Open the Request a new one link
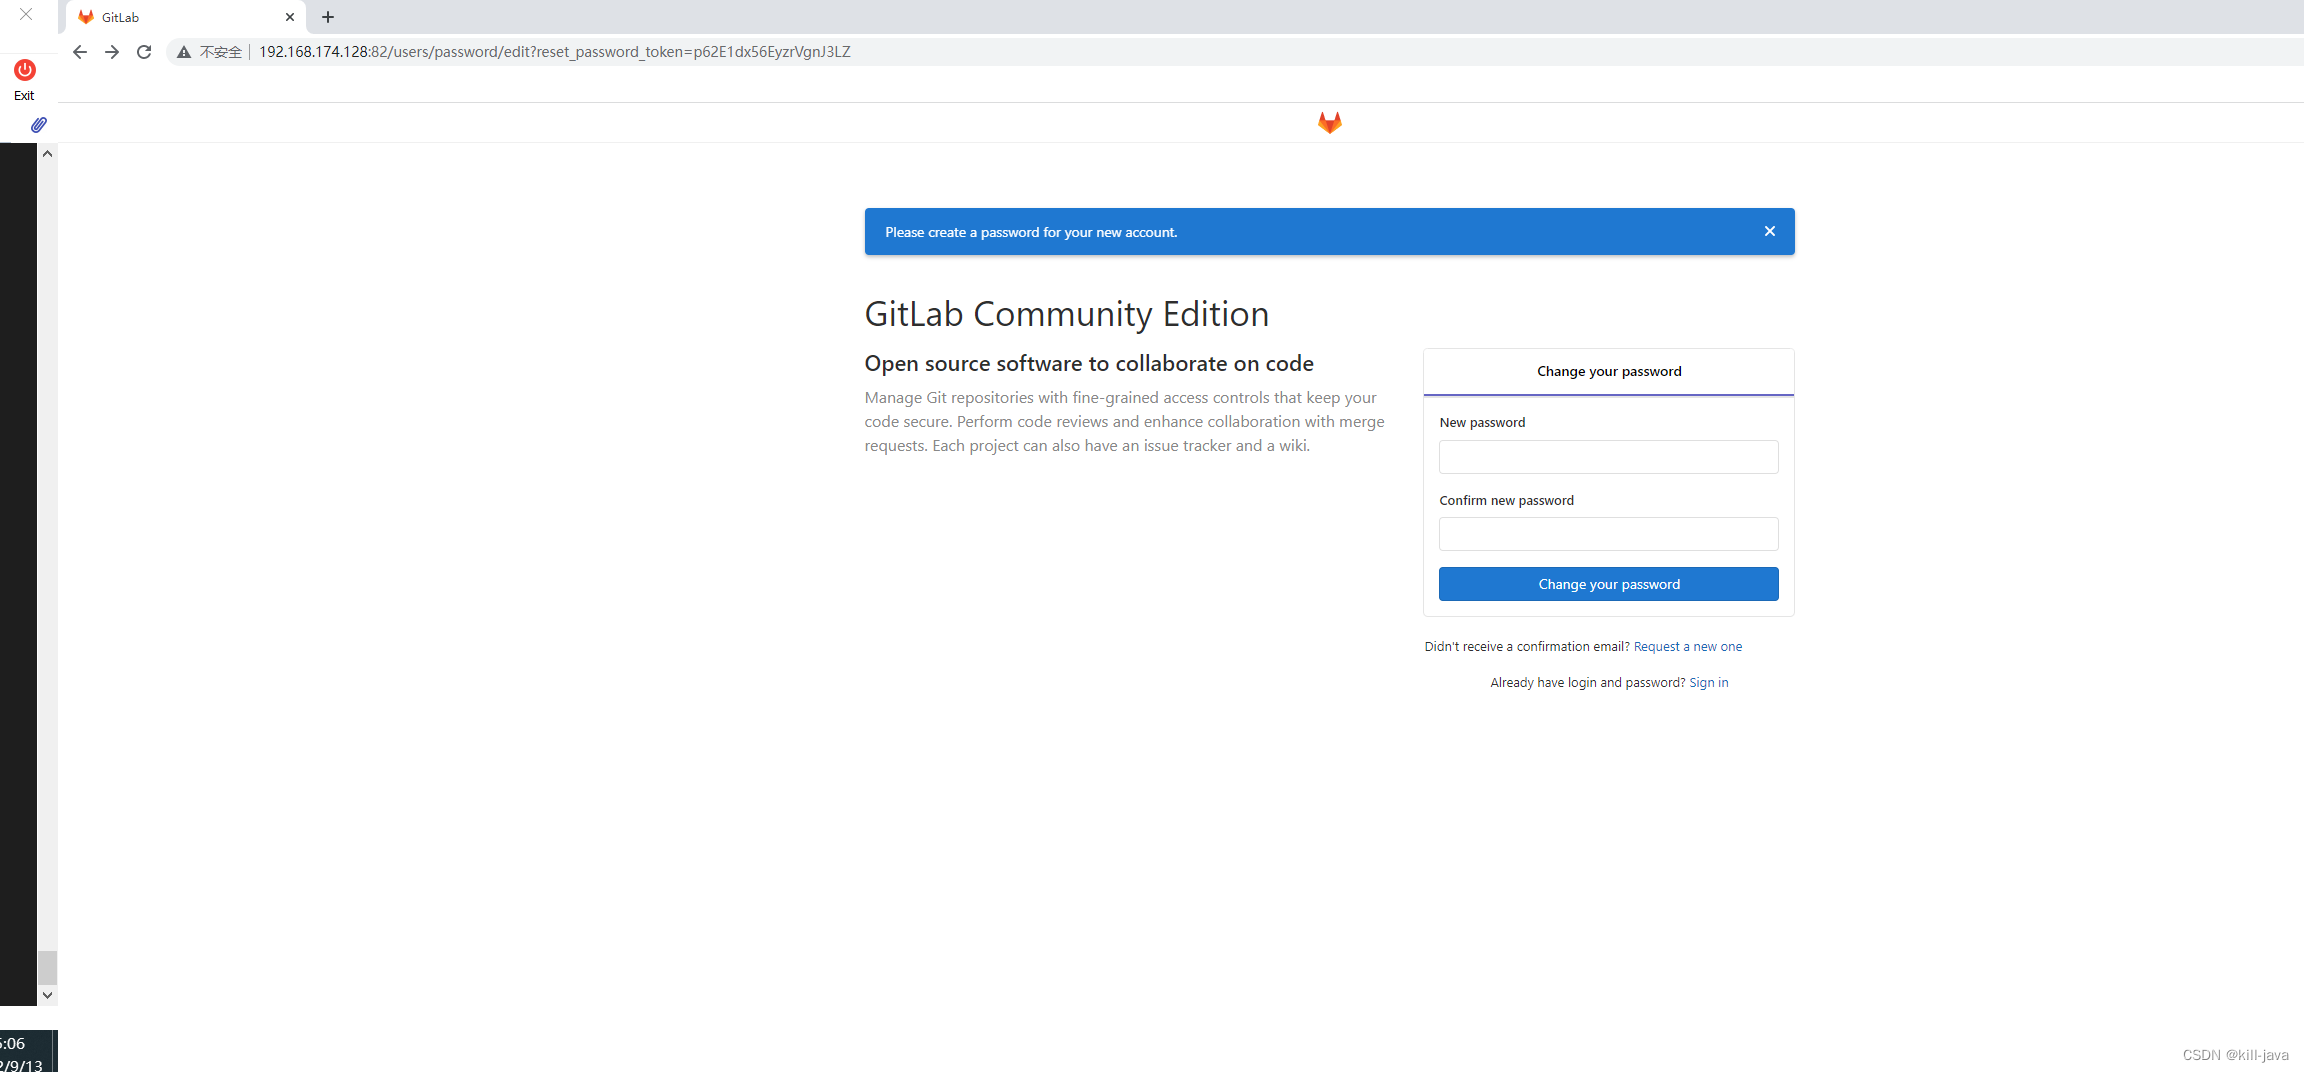 pyautogui.click(x=1687, y=647)
